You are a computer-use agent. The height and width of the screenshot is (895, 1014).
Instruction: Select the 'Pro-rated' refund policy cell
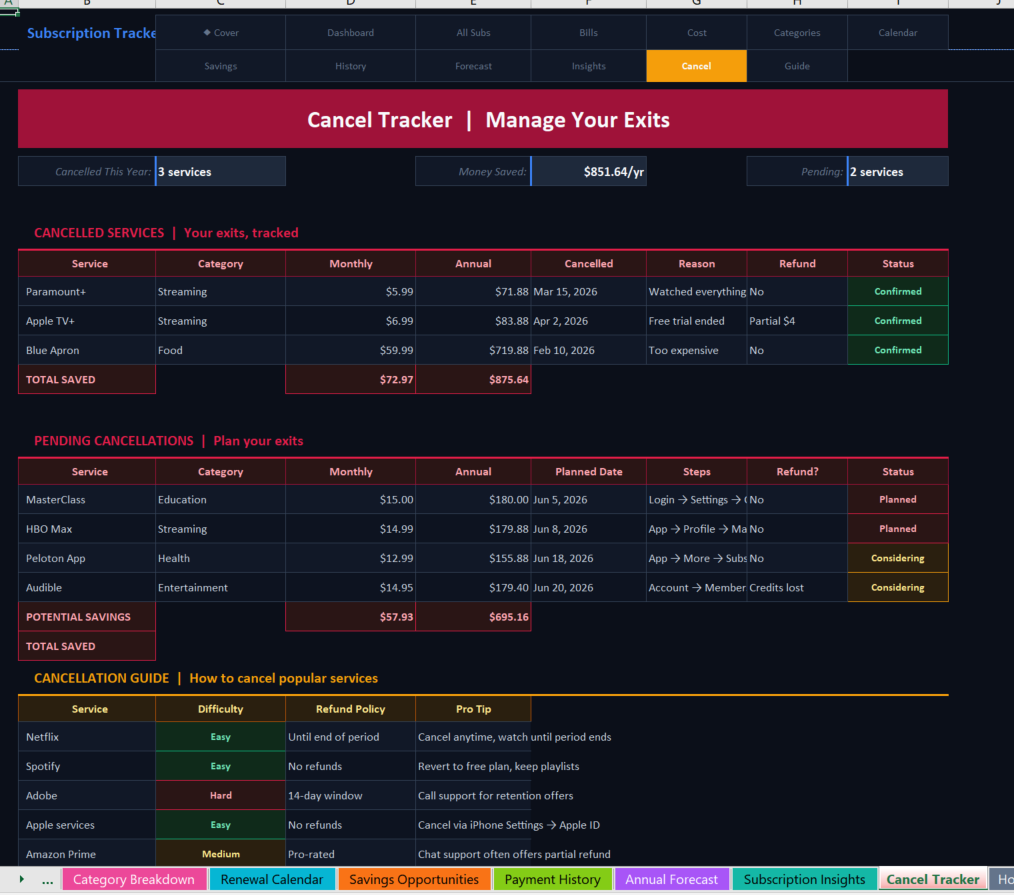(351, 854)
